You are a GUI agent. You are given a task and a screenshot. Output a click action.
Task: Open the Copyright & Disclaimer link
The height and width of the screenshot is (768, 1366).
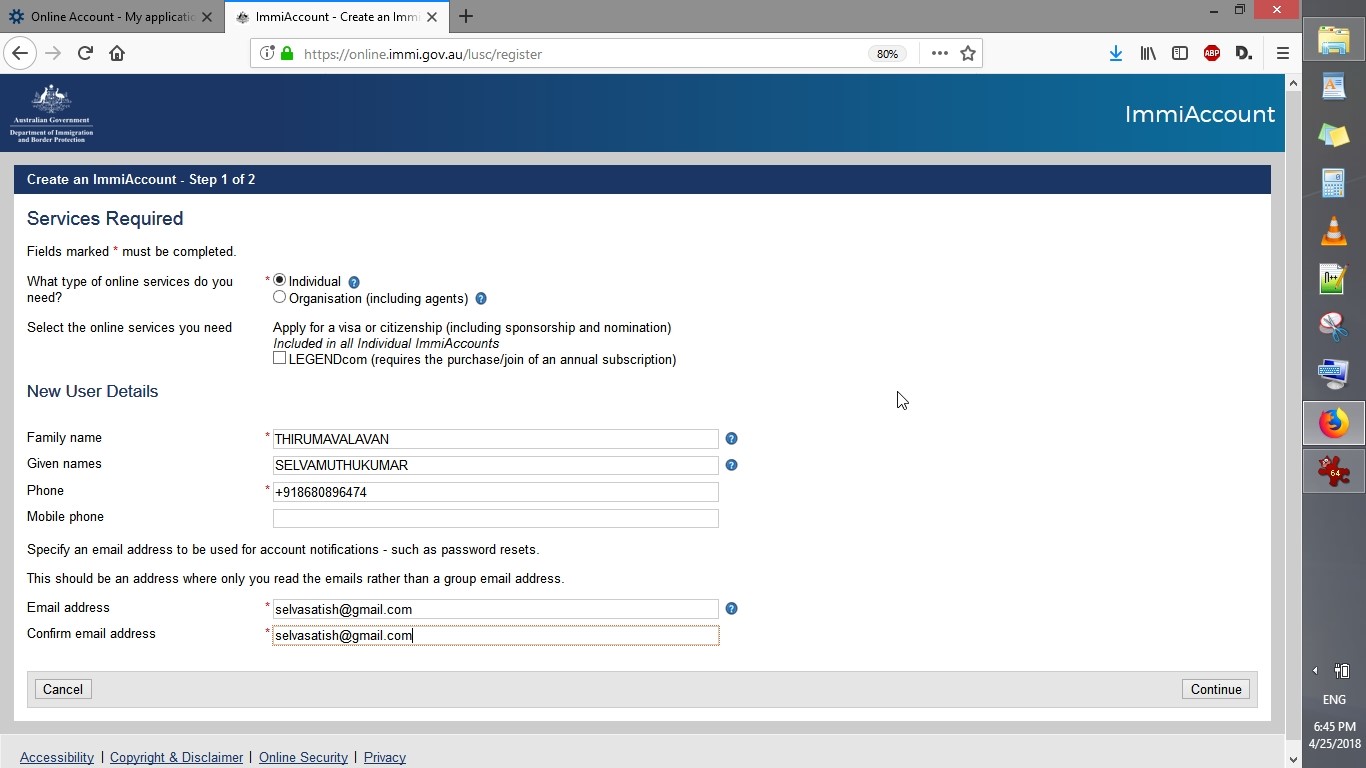click(x=176, y=757)
